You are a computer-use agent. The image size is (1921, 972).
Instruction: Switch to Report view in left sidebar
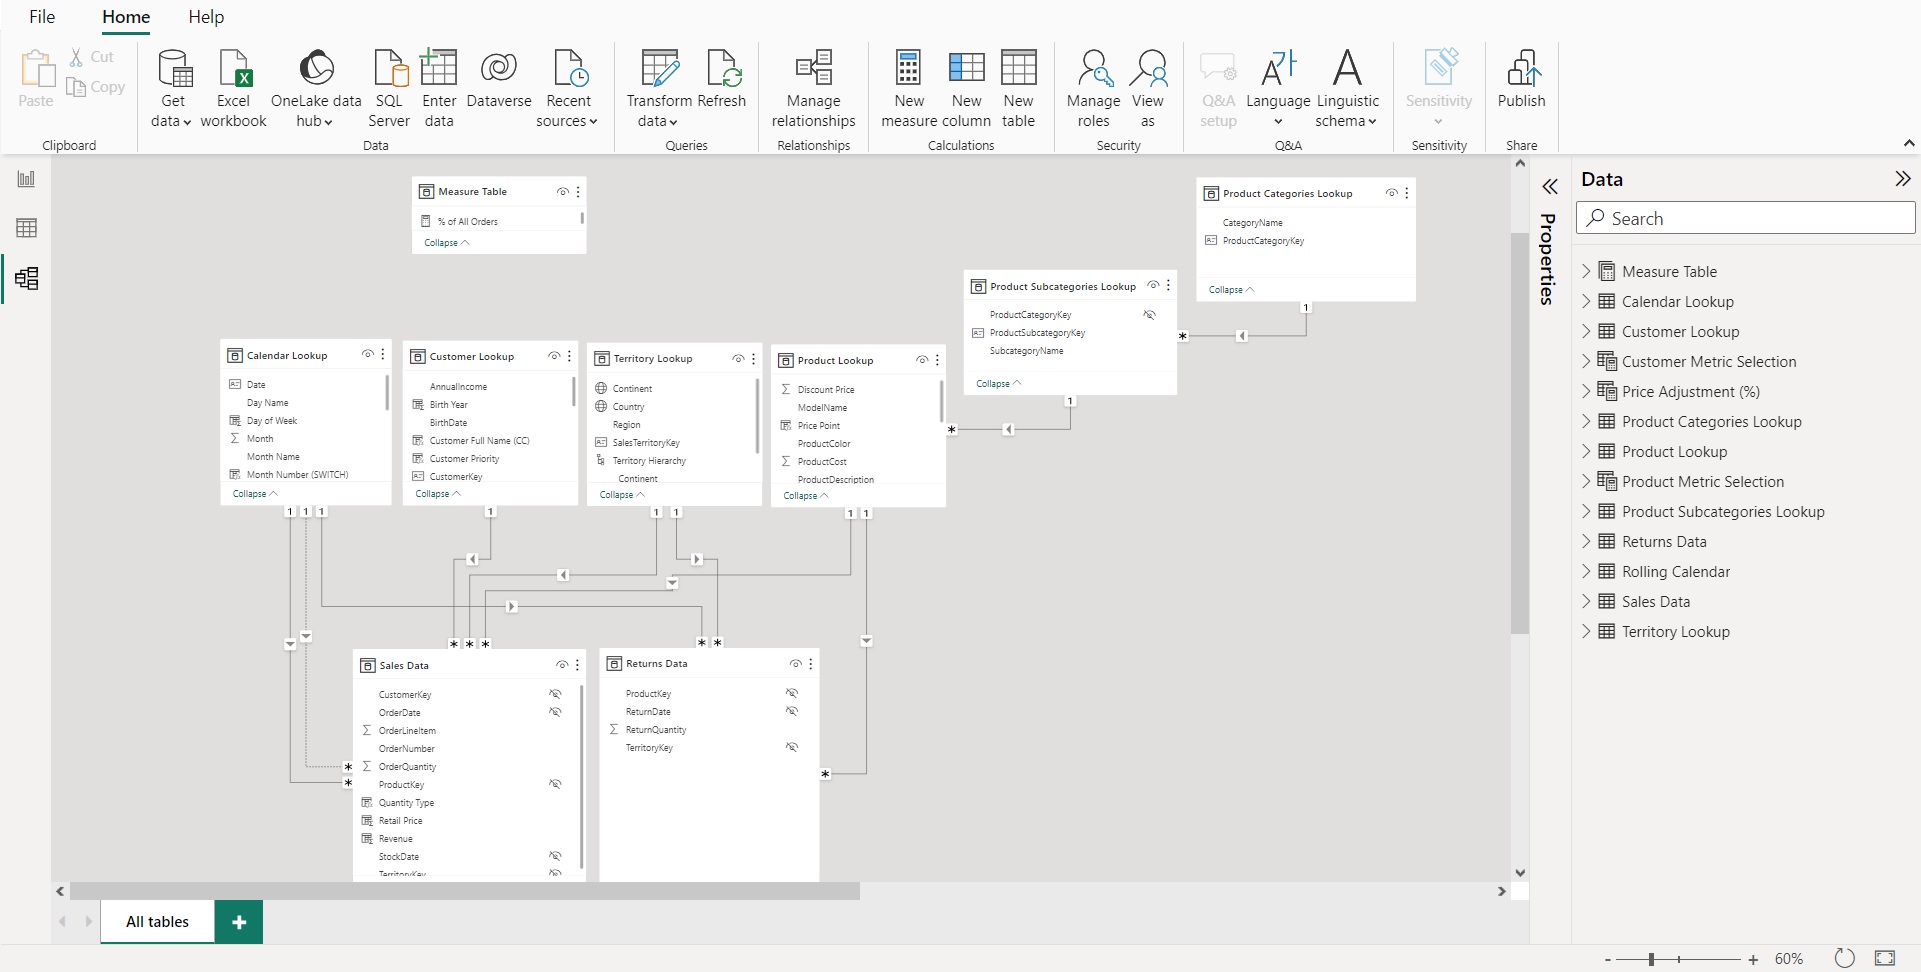pos(26,178)
